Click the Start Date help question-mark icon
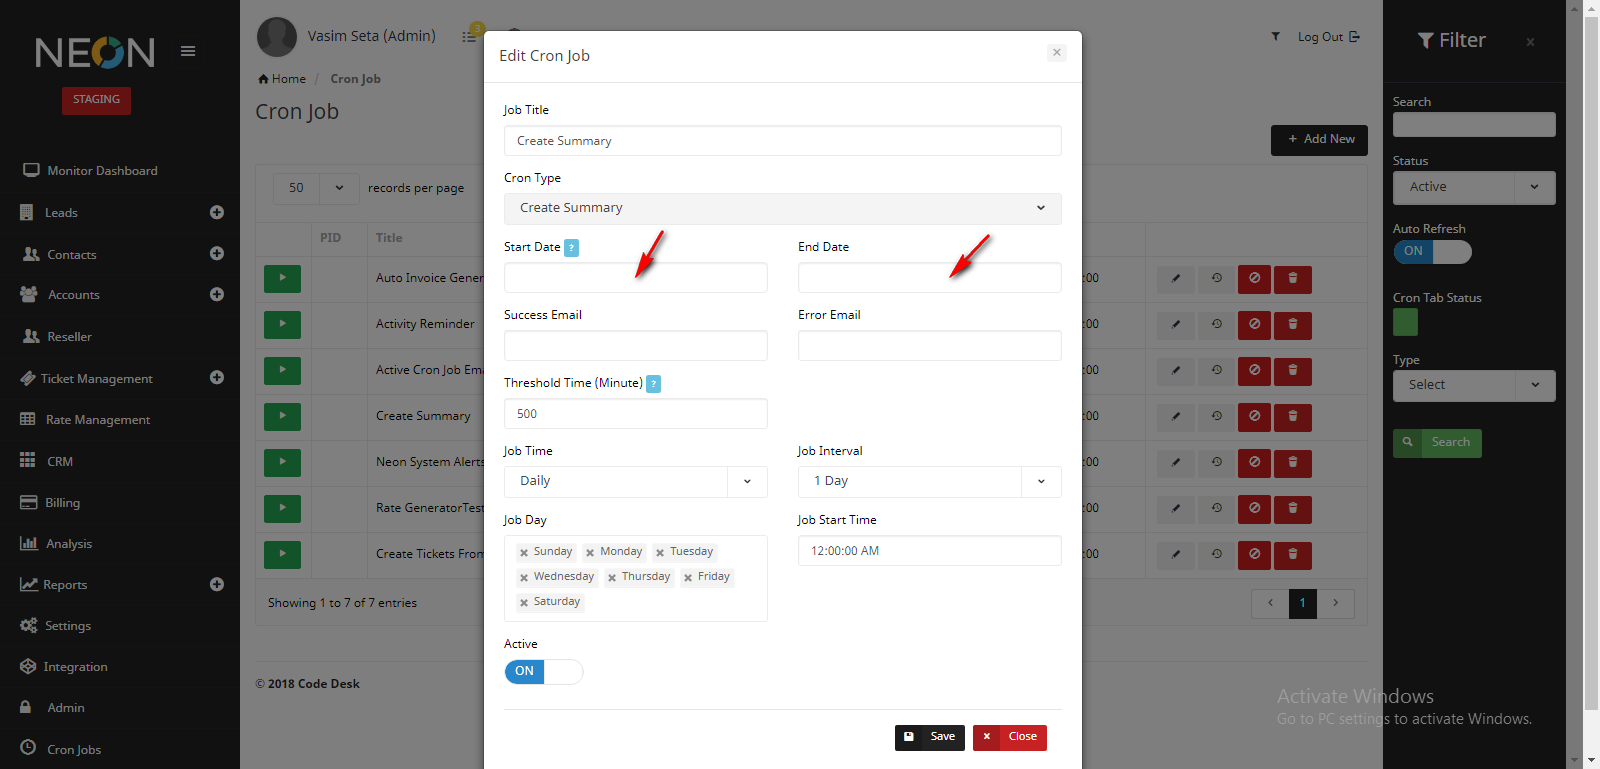 tap(571, 248)
